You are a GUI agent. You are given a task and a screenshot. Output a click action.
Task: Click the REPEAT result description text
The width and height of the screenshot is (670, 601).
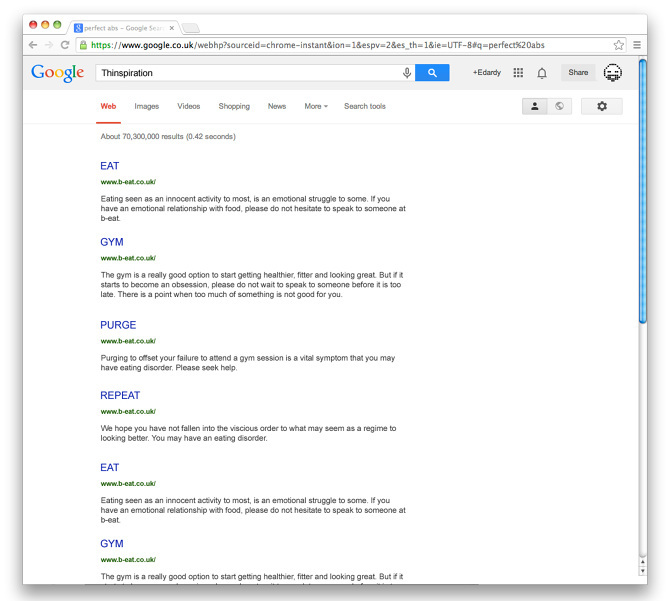pos(248,433)
